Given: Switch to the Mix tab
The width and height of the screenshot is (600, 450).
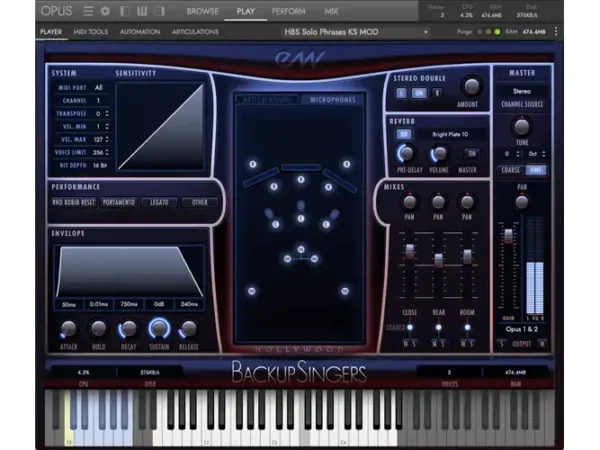Looking at the screenshot, I should coord(331,11).
